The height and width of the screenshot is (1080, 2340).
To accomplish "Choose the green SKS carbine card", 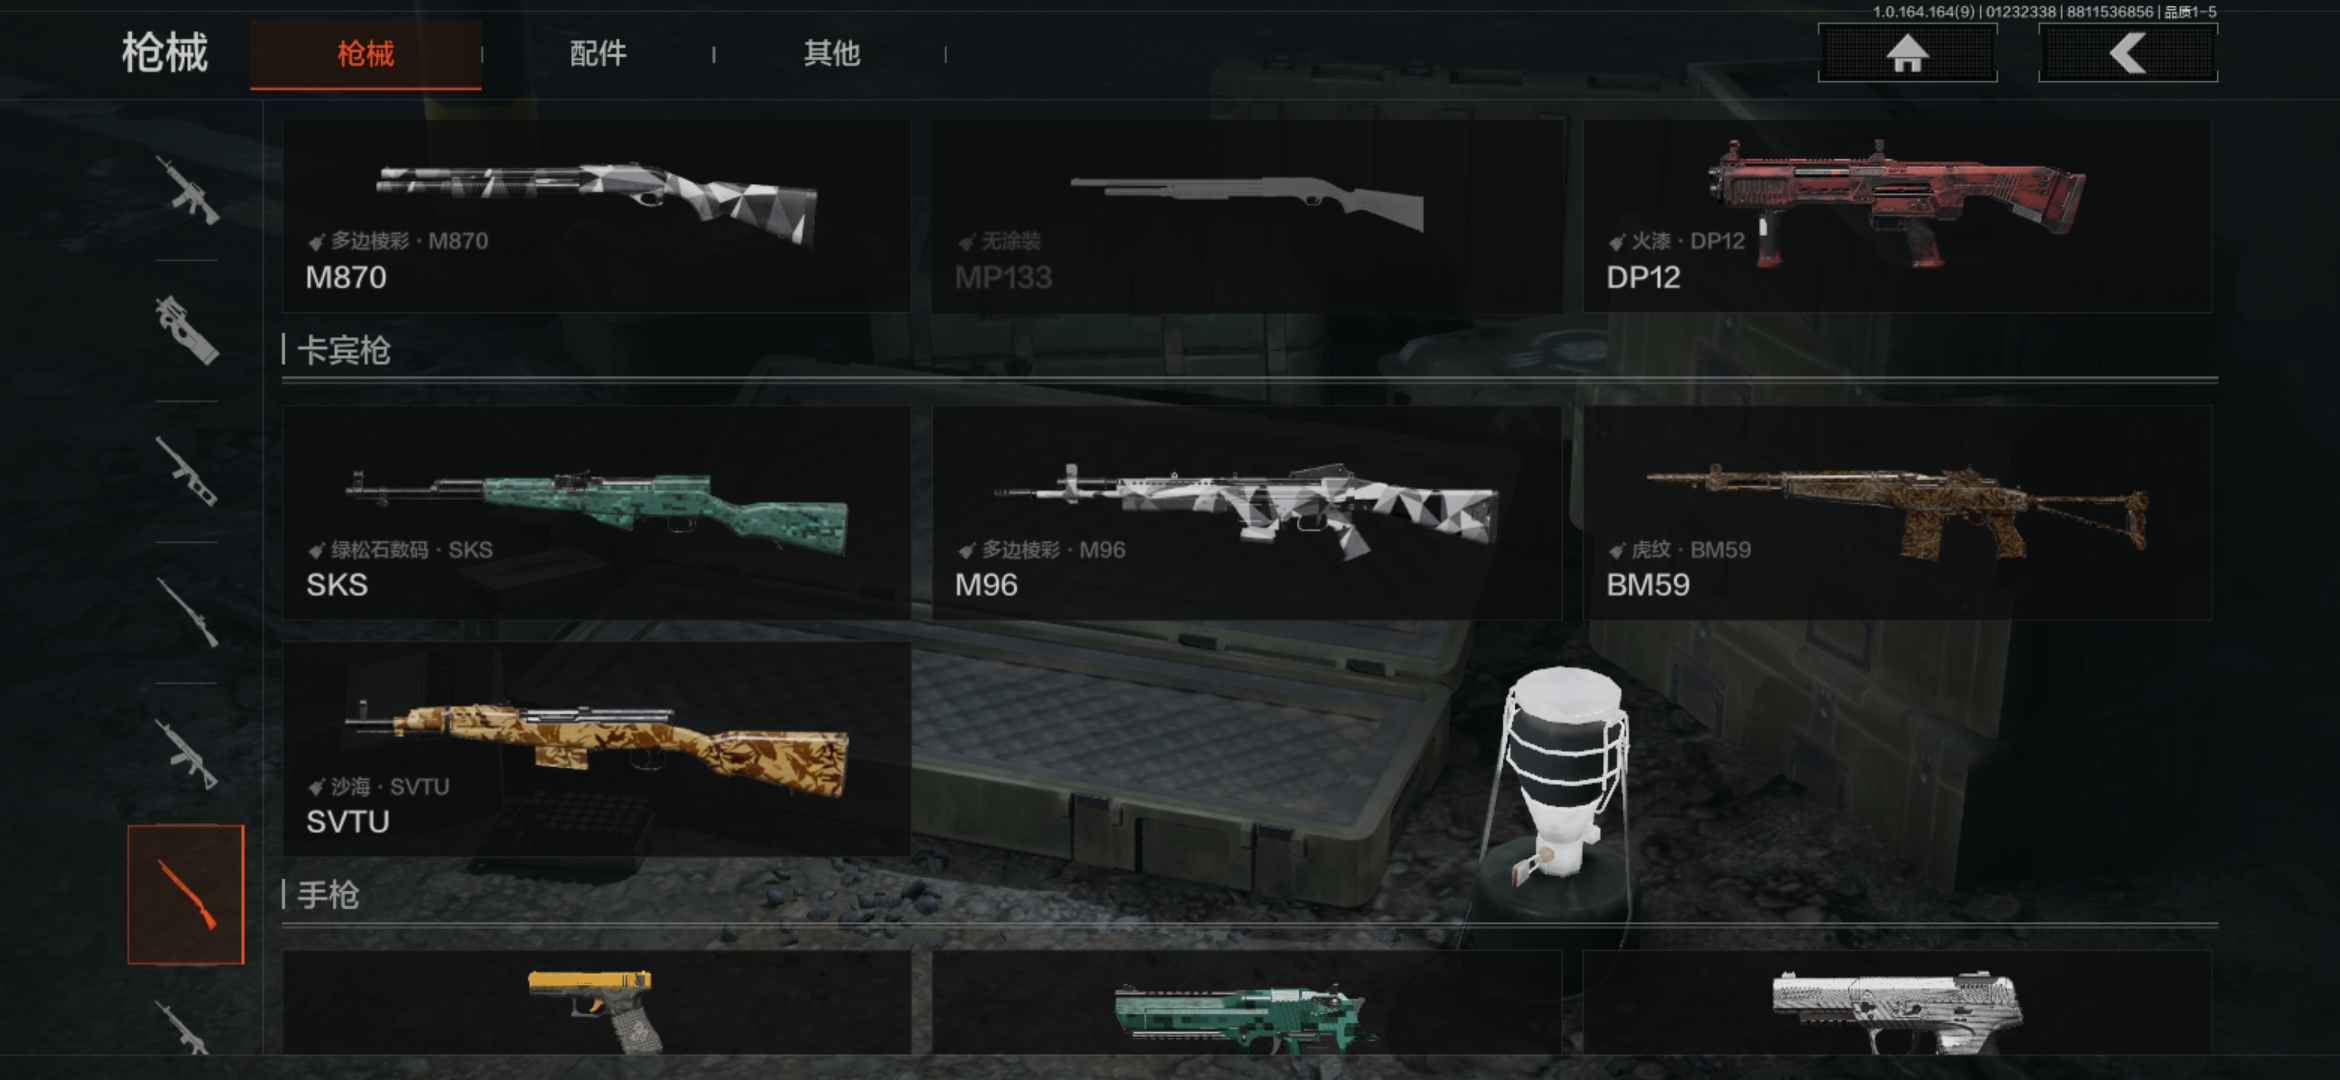I will pyautogui.click(x=597, y=512).
